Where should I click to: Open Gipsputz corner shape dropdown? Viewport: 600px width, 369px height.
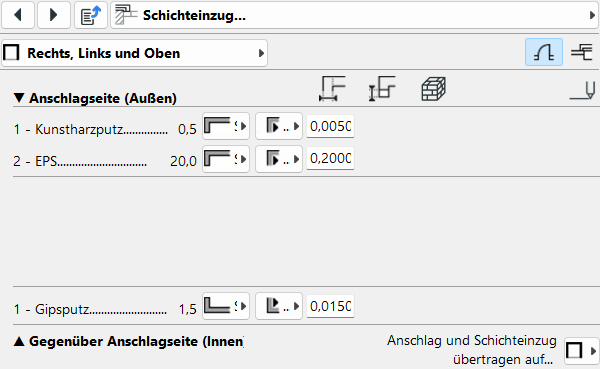(x=226, y=306)
